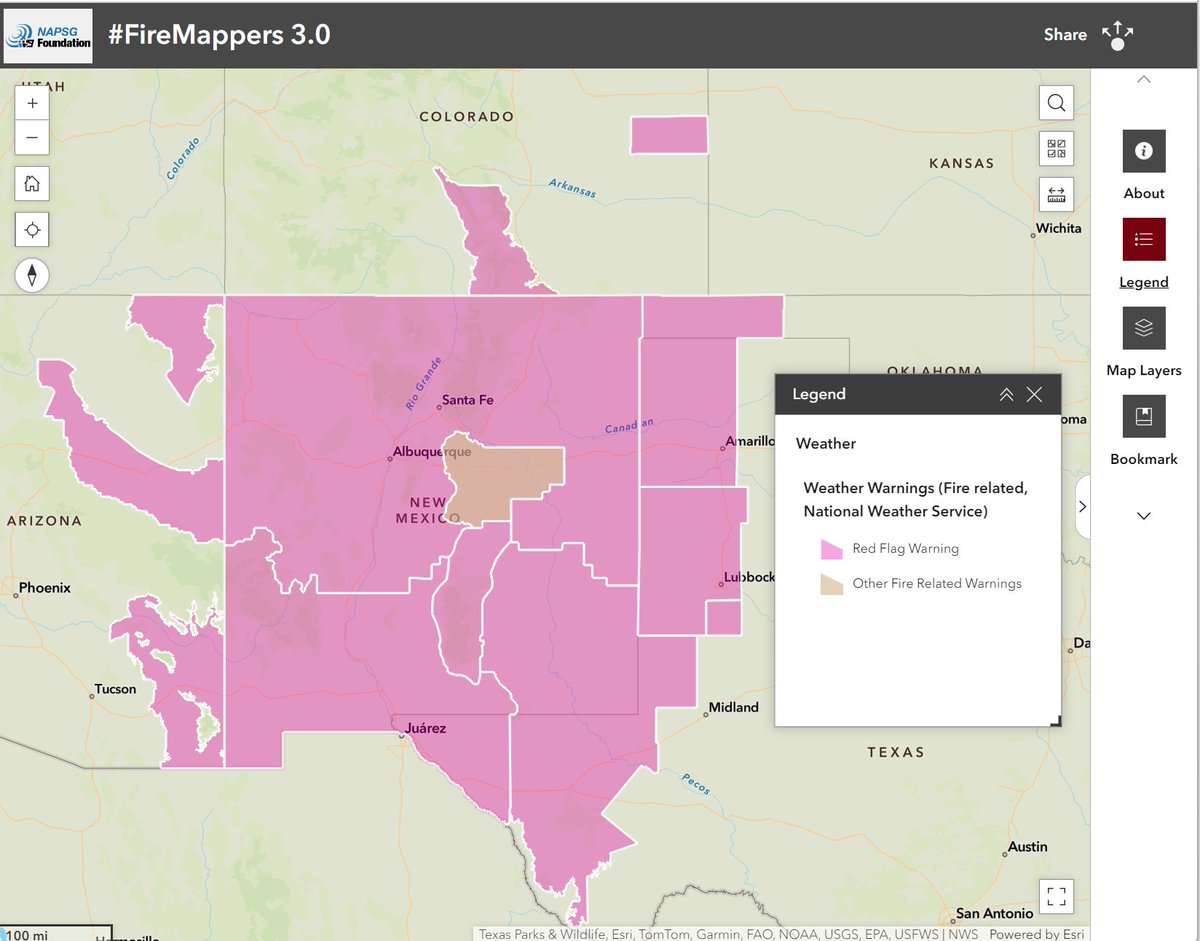Open the Bookmark panel

click(x=1144, y=416)
